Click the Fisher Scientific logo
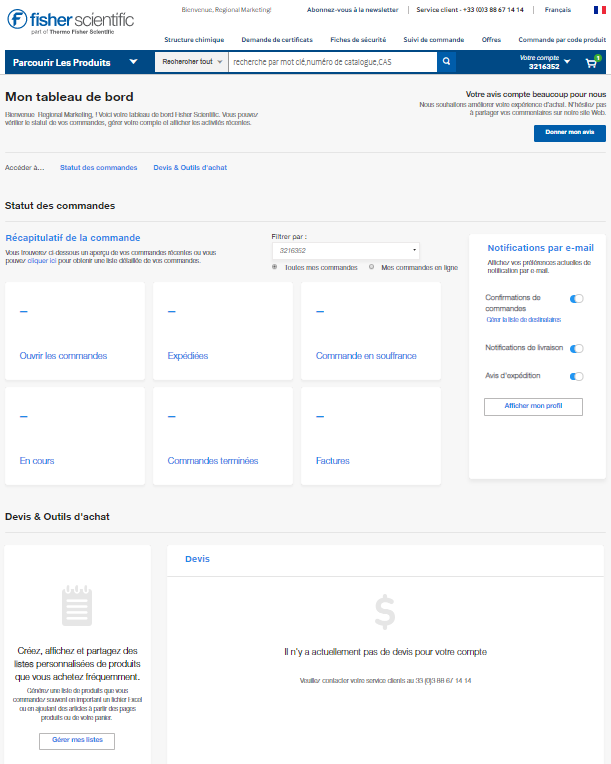Image resolution: width=611 pixels, height=764 pixels. click(x=68, y=22)
